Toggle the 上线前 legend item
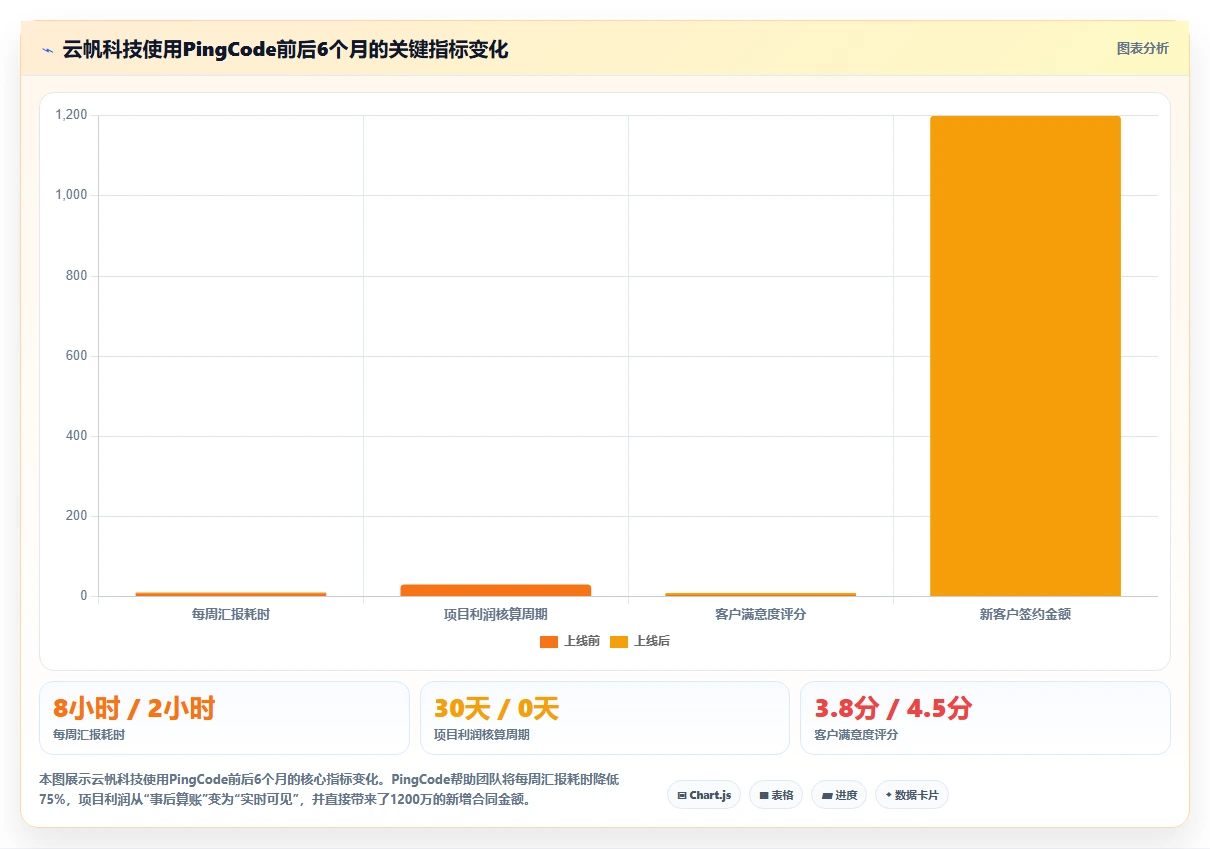Viewport: 1210px width, 849px height. click(570, 641)
